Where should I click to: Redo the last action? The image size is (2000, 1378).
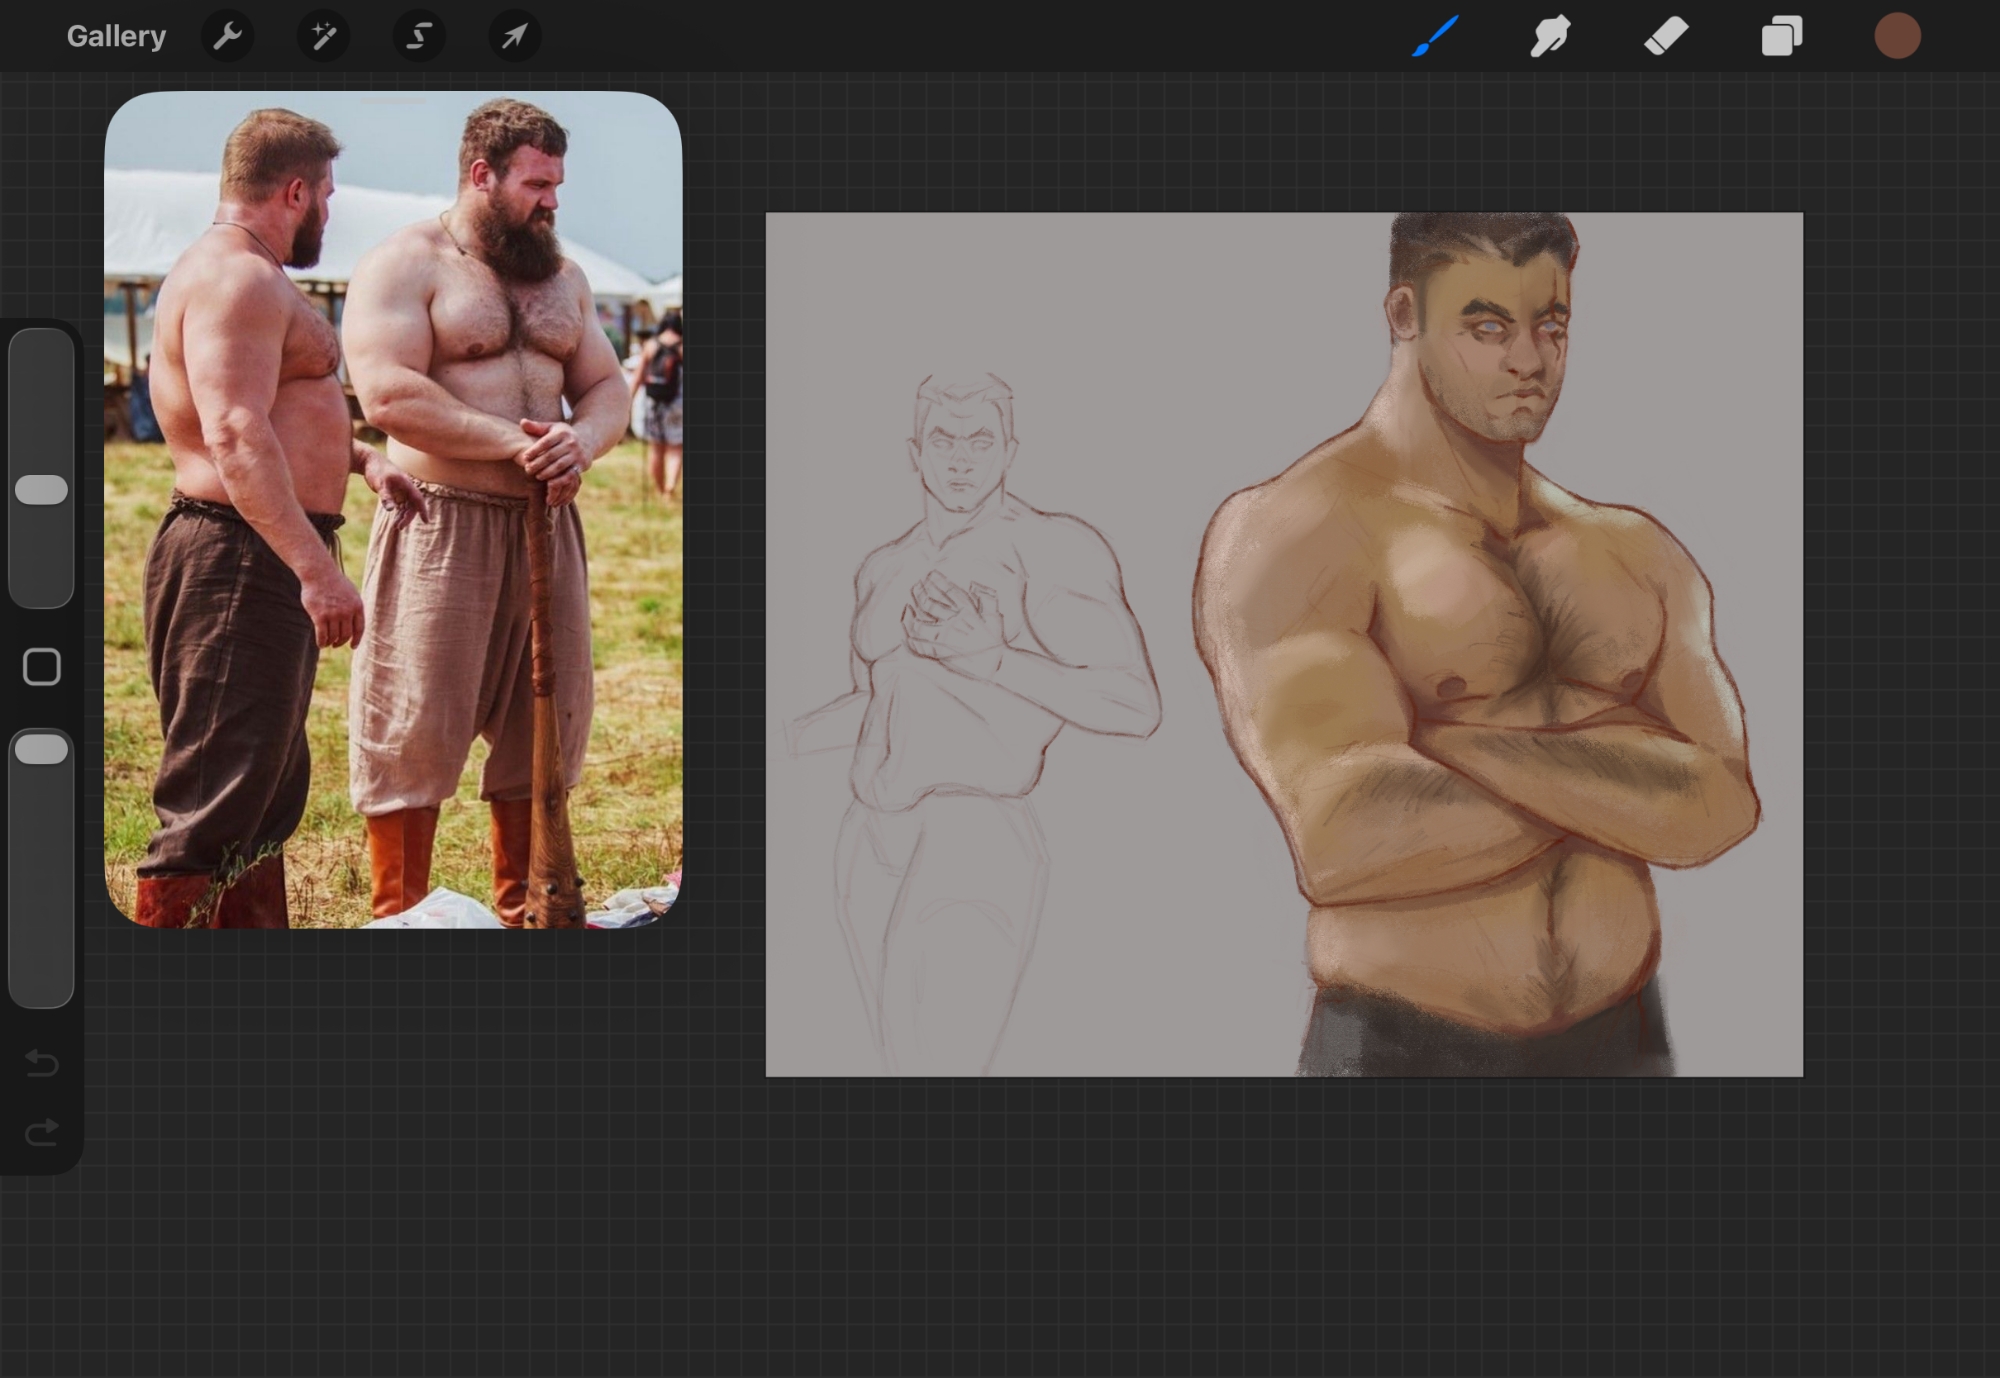coord(42,1132)
